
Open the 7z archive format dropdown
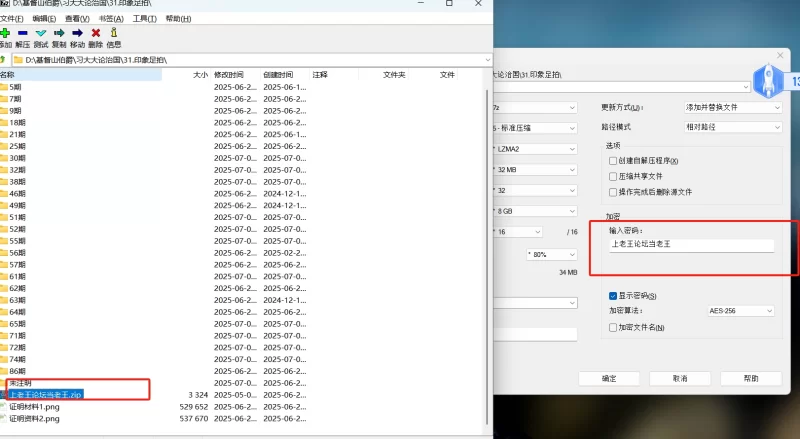pyautogui.click(x=535, y=108)
